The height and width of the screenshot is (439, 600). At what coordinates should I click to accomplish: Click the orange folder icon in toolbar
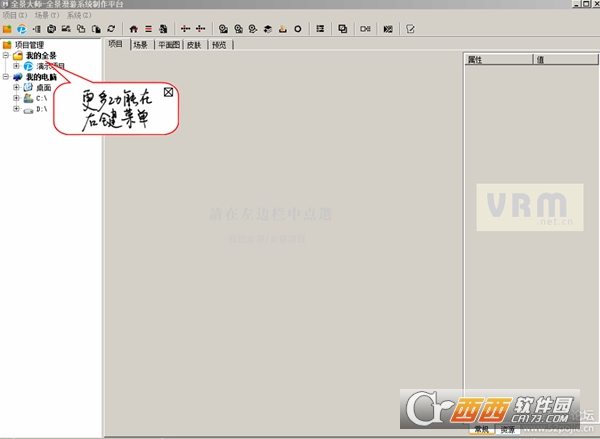click(7, 29)
